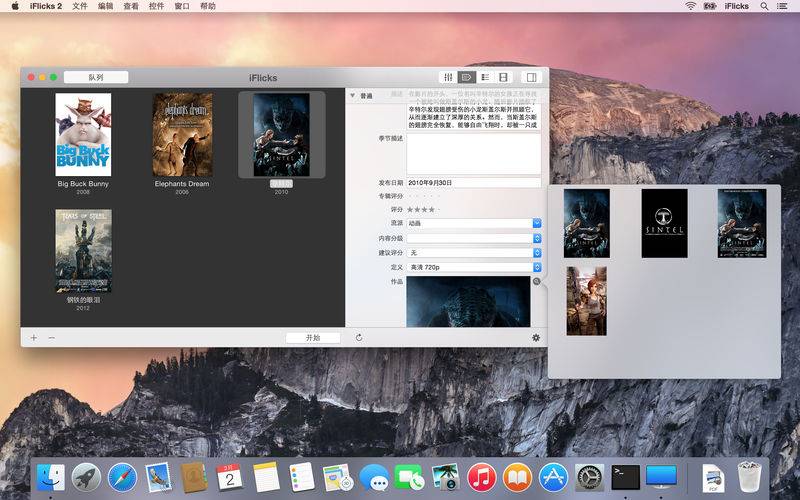
Task: Remove item with the minus icon
Action: pos(52,338)
